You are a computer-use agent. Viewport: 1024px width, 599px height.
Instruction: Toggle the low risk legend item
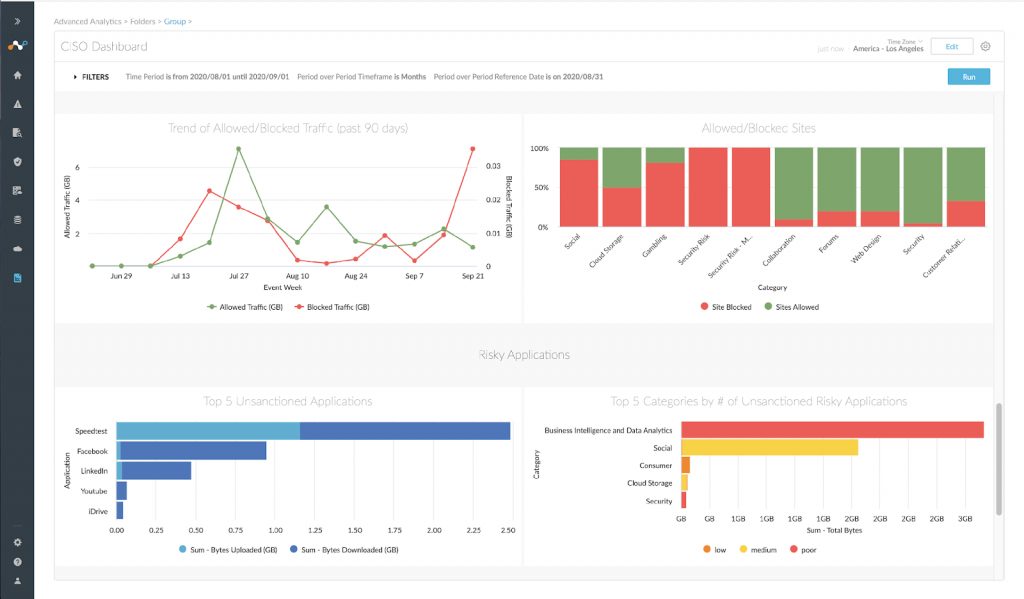[x=714, y=550]
